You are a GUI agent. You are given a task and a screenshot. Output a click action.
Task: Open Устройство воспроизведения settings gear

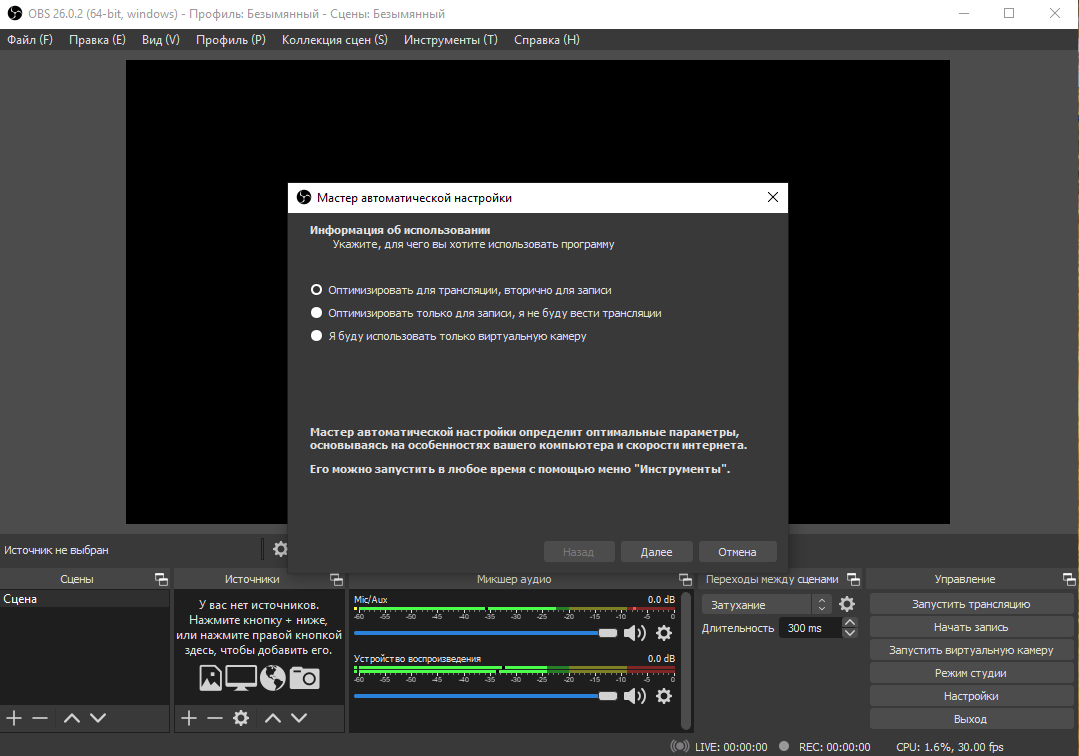664,696
